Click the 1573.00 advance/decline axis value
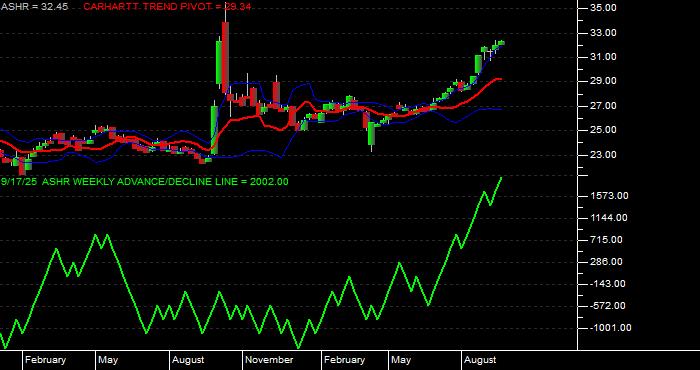This screenshot has height=370, width=700. pyautogui.click(x=609, y=196)
